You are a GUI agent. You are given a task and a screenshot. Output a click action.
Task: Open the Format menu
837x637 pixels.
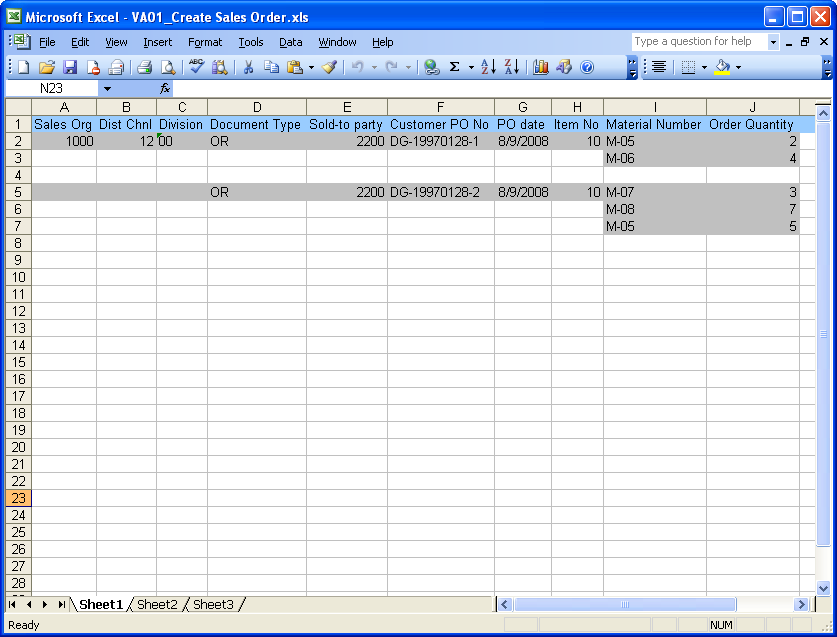(205, 42)
